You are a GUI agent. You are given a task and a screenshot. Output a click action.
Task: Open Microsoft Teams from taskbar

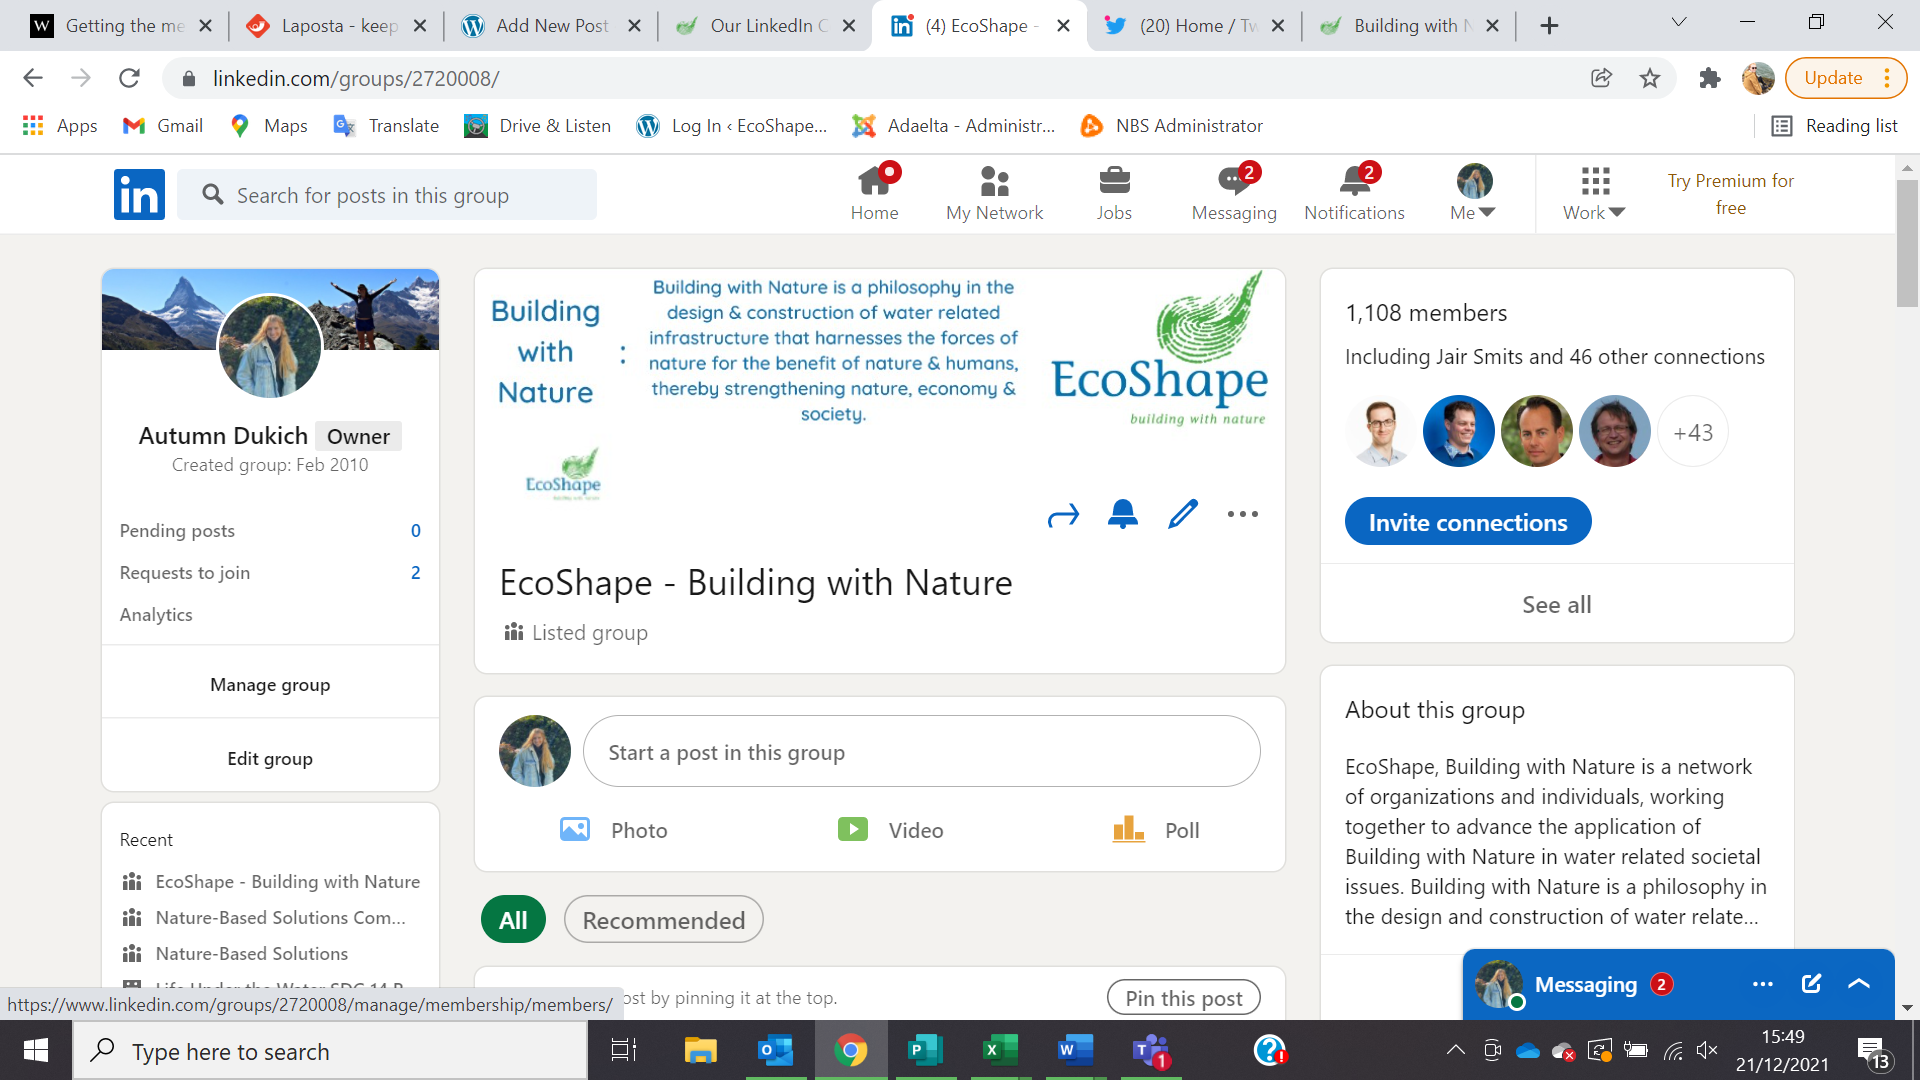coord(1151,1050)
